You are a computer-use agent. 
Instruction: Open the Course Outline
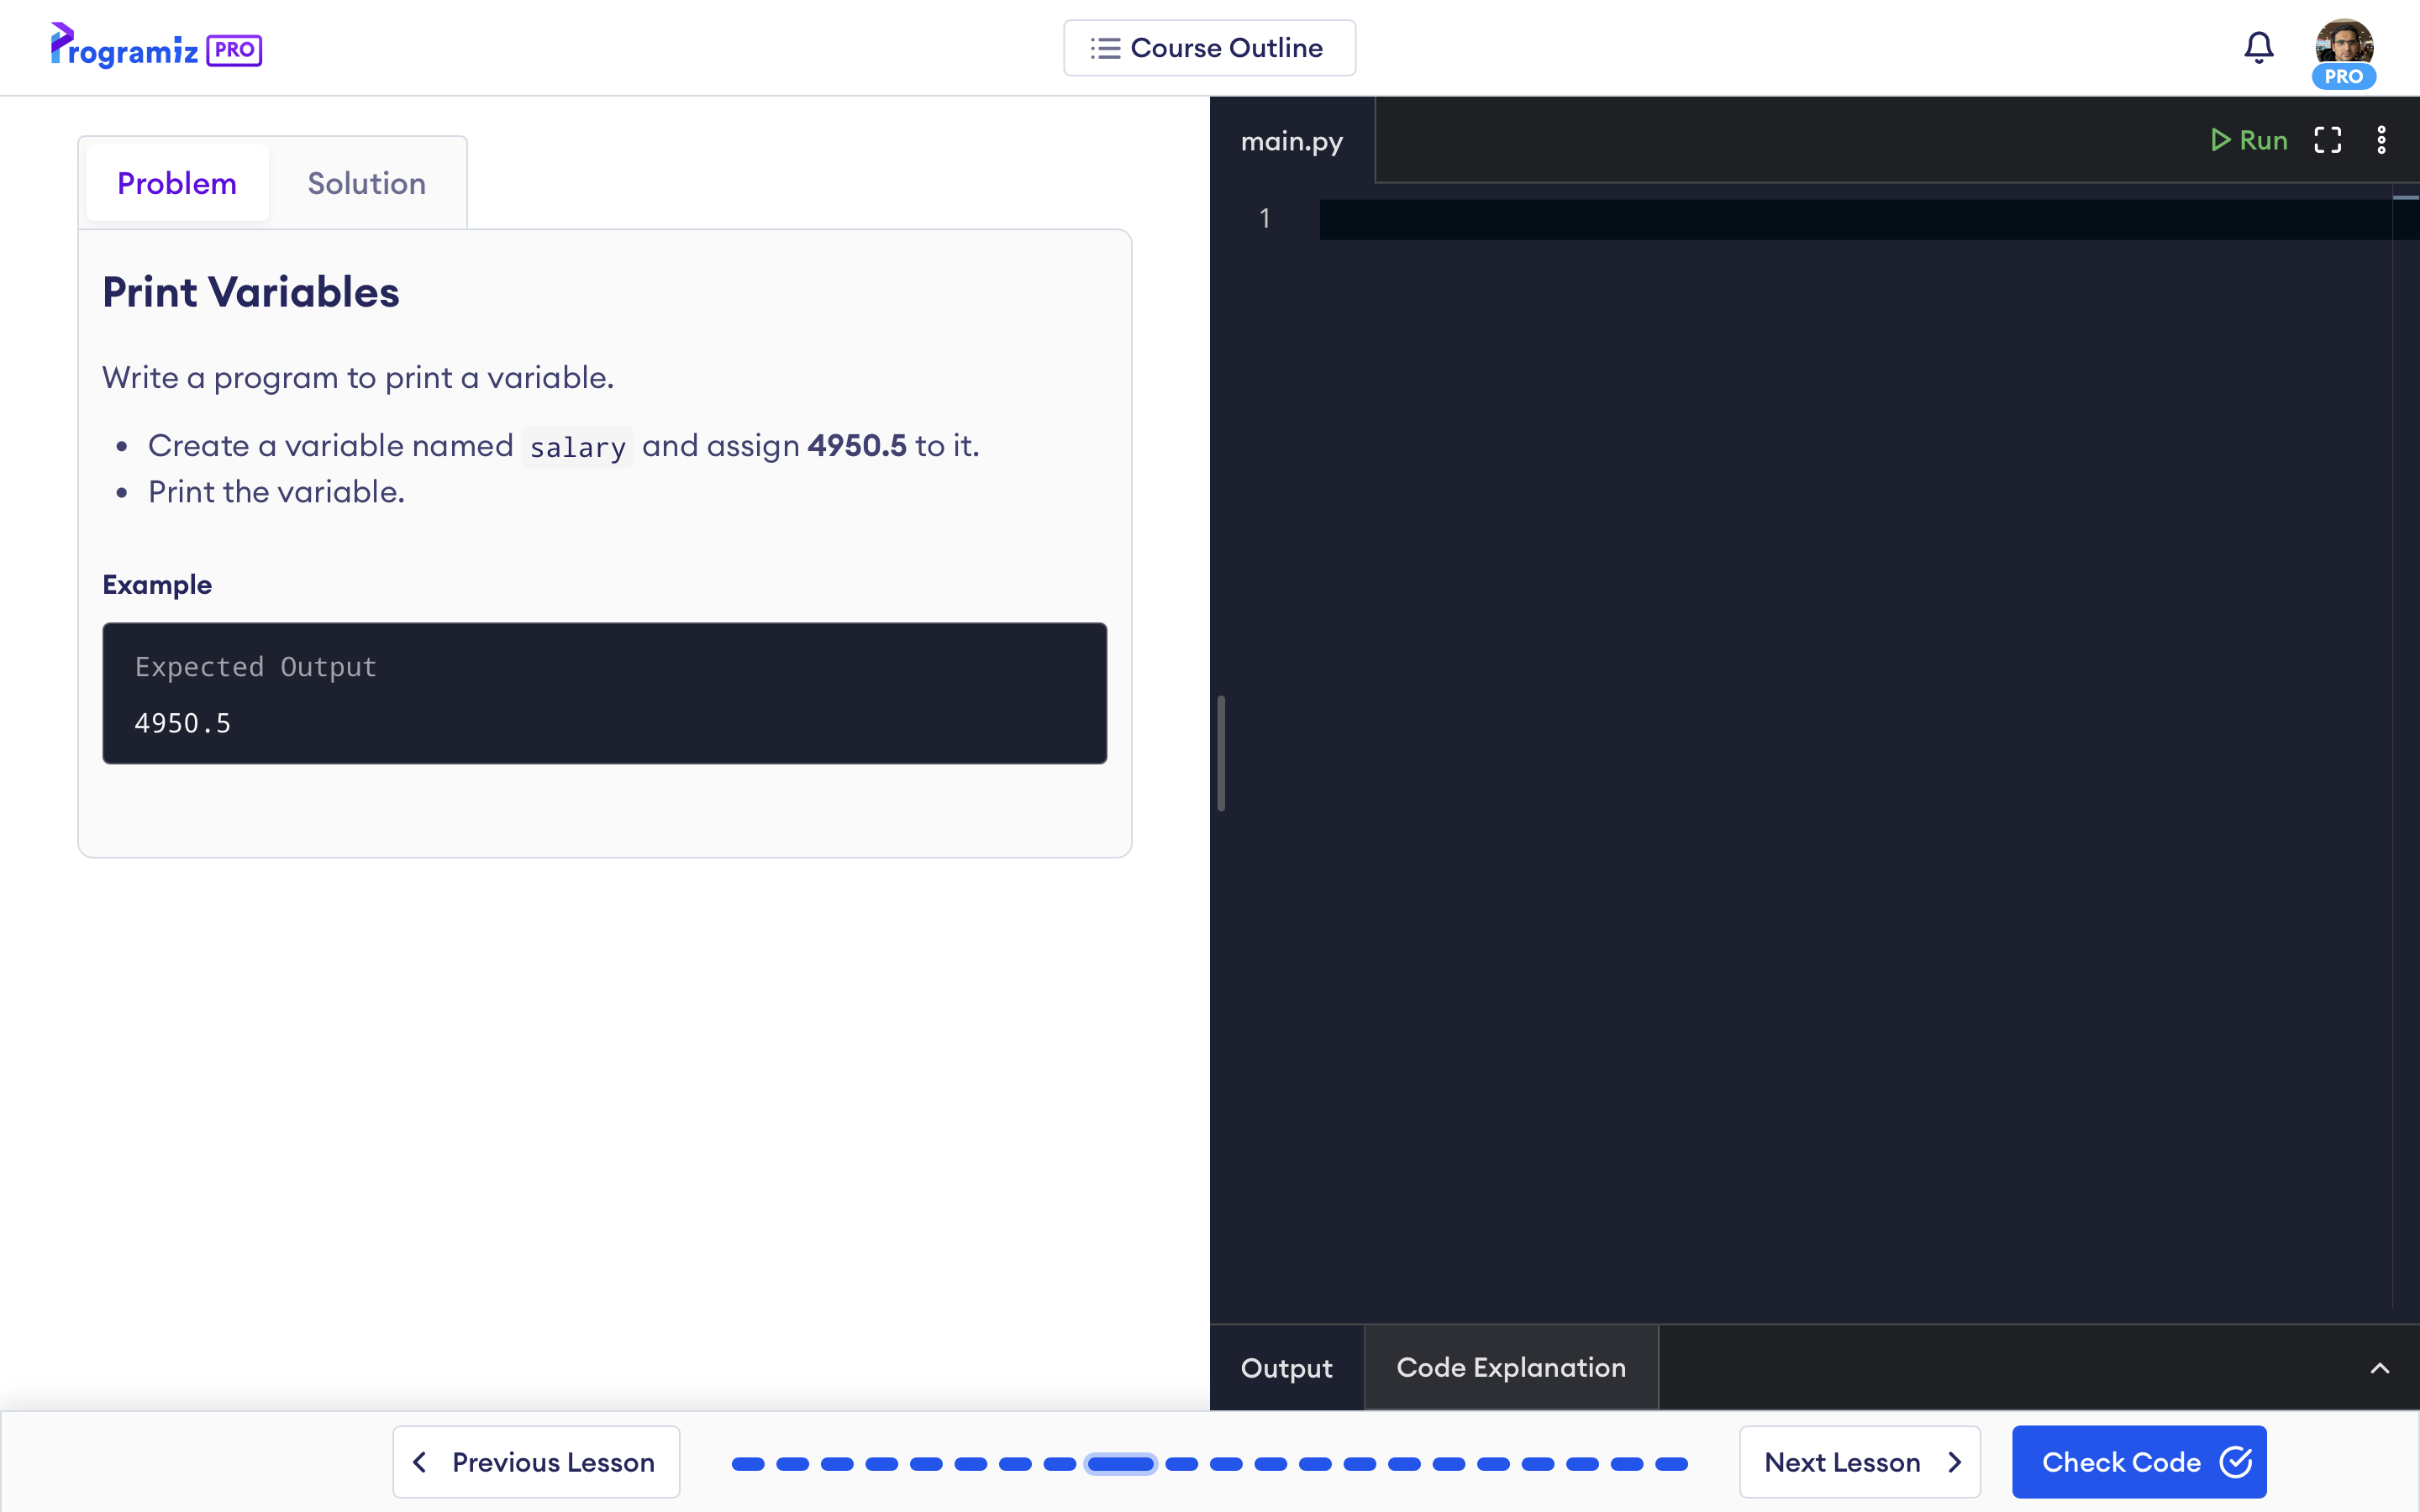(x=1209, y=48)
